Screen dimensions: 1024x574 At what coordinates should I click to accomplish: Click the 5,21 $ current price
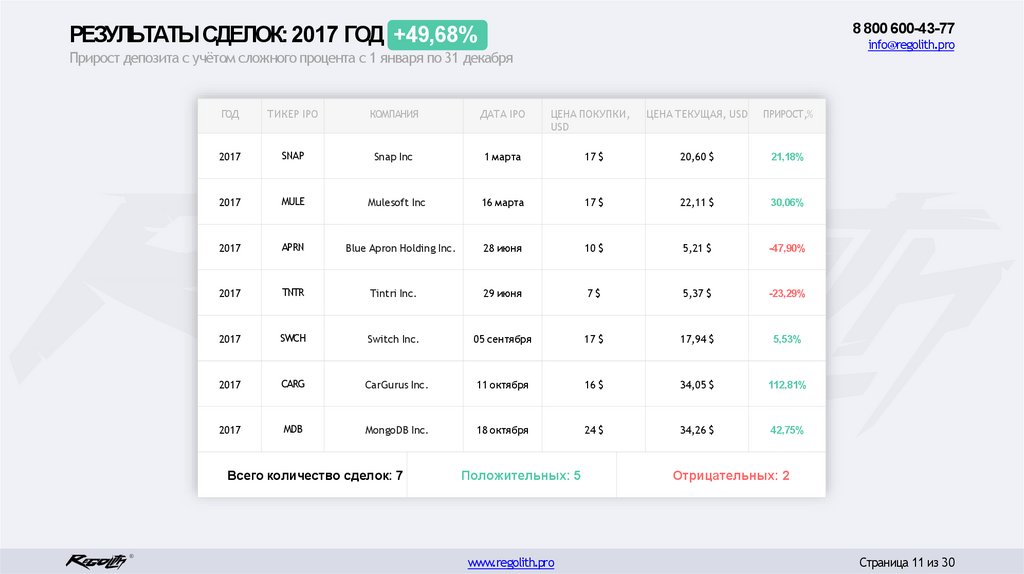pos(697,248)
